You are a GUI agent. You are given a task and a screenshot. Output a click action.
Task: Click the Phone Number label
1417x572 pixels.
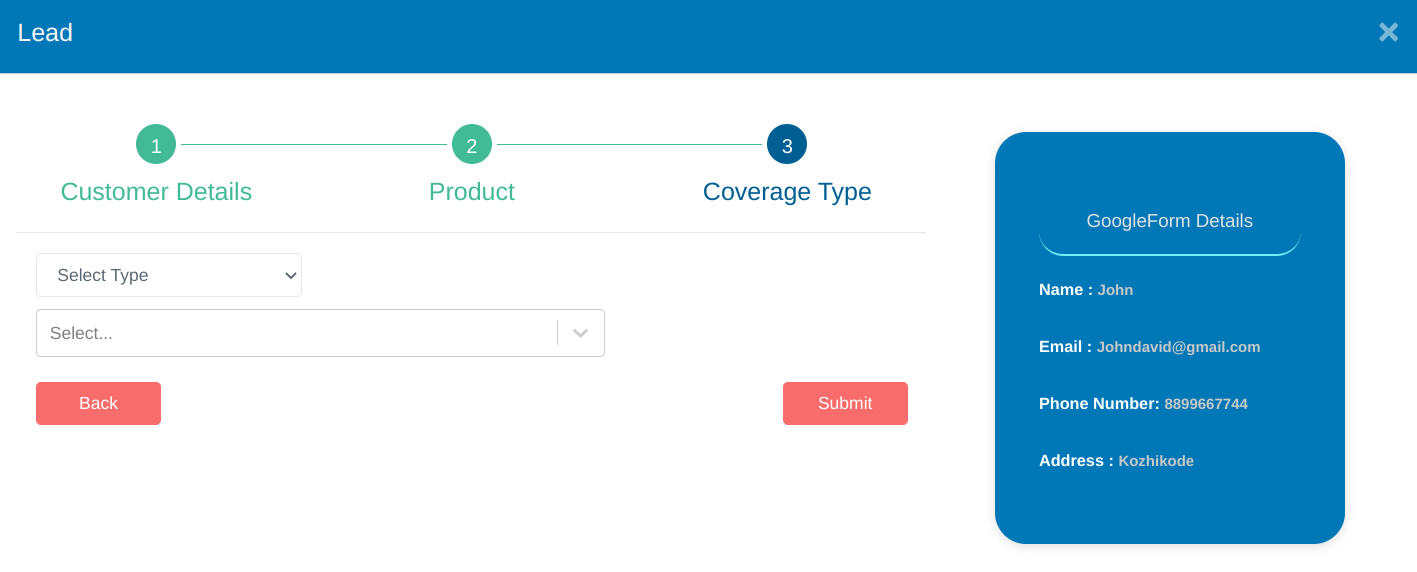(x=1099, y=404)
